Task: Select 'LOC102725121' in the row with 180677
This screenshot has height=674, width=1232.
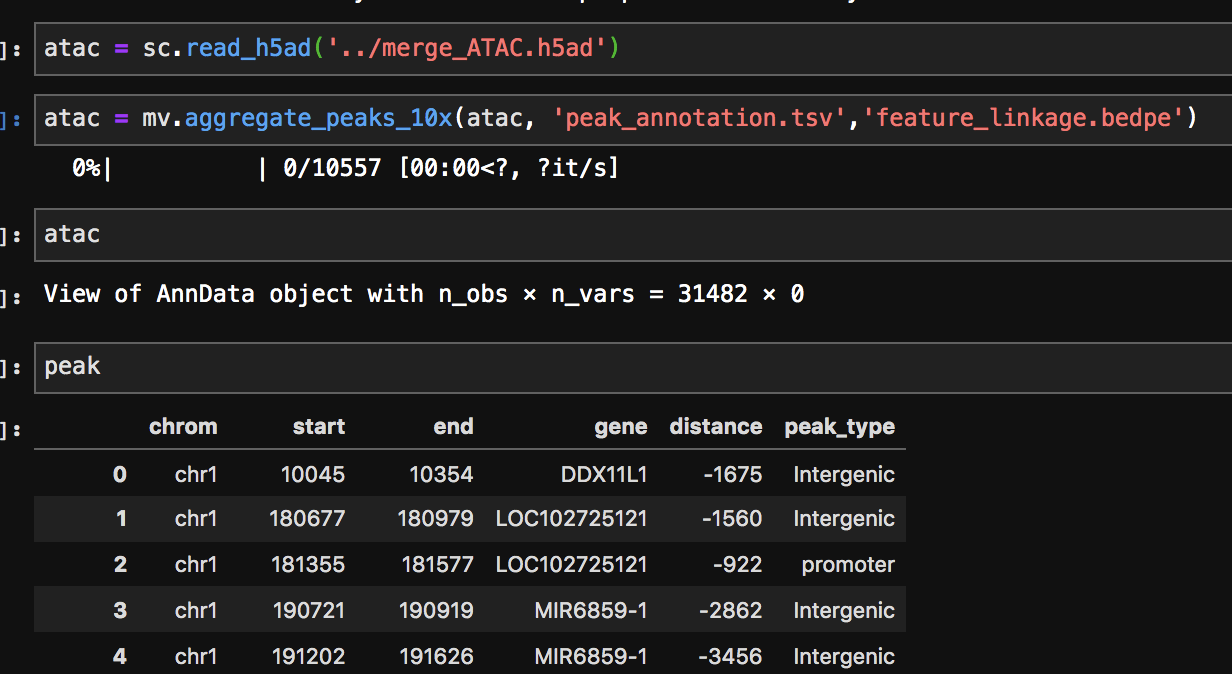Action: pos(572,519)
